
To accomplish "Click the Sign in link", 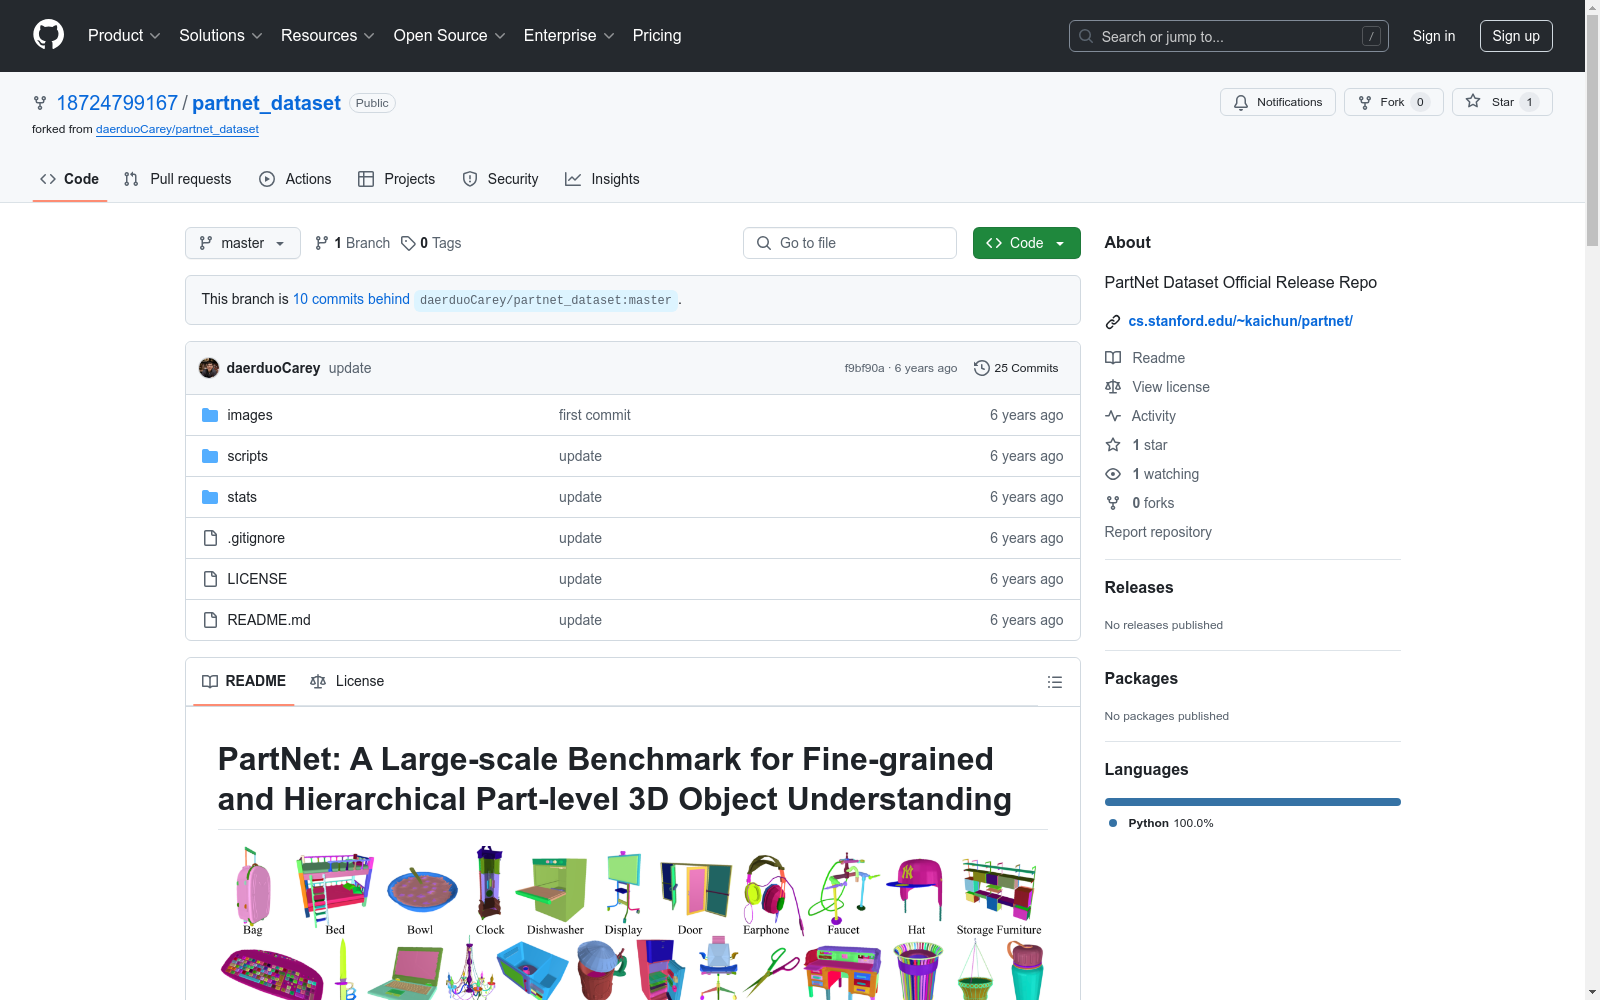I will (x=1434, y=36).
